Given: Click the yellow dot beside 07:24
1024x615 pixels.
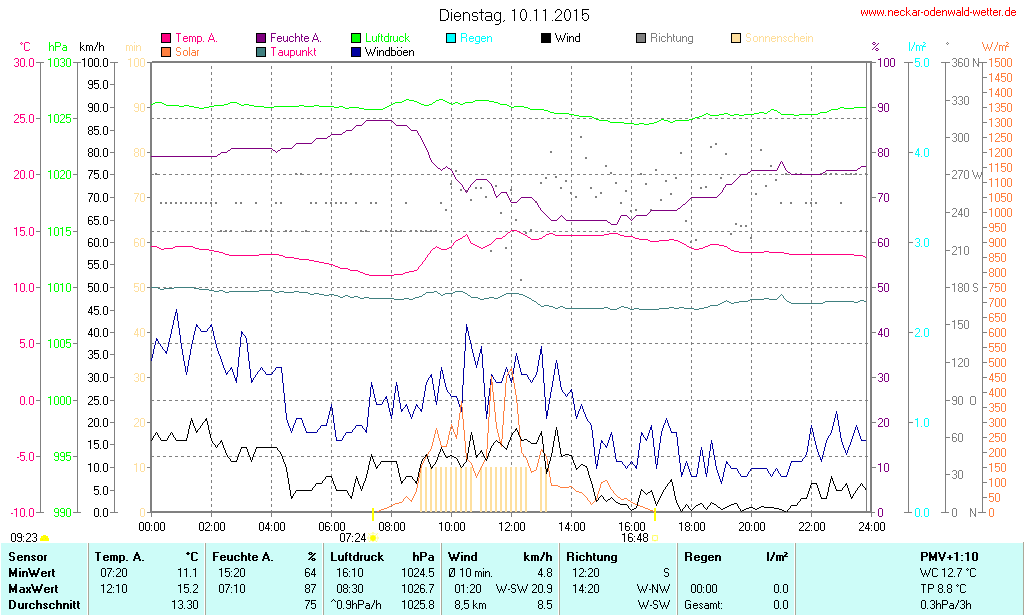Looking at the screenshot, I should pyautogui.click(x=373, y=538).
